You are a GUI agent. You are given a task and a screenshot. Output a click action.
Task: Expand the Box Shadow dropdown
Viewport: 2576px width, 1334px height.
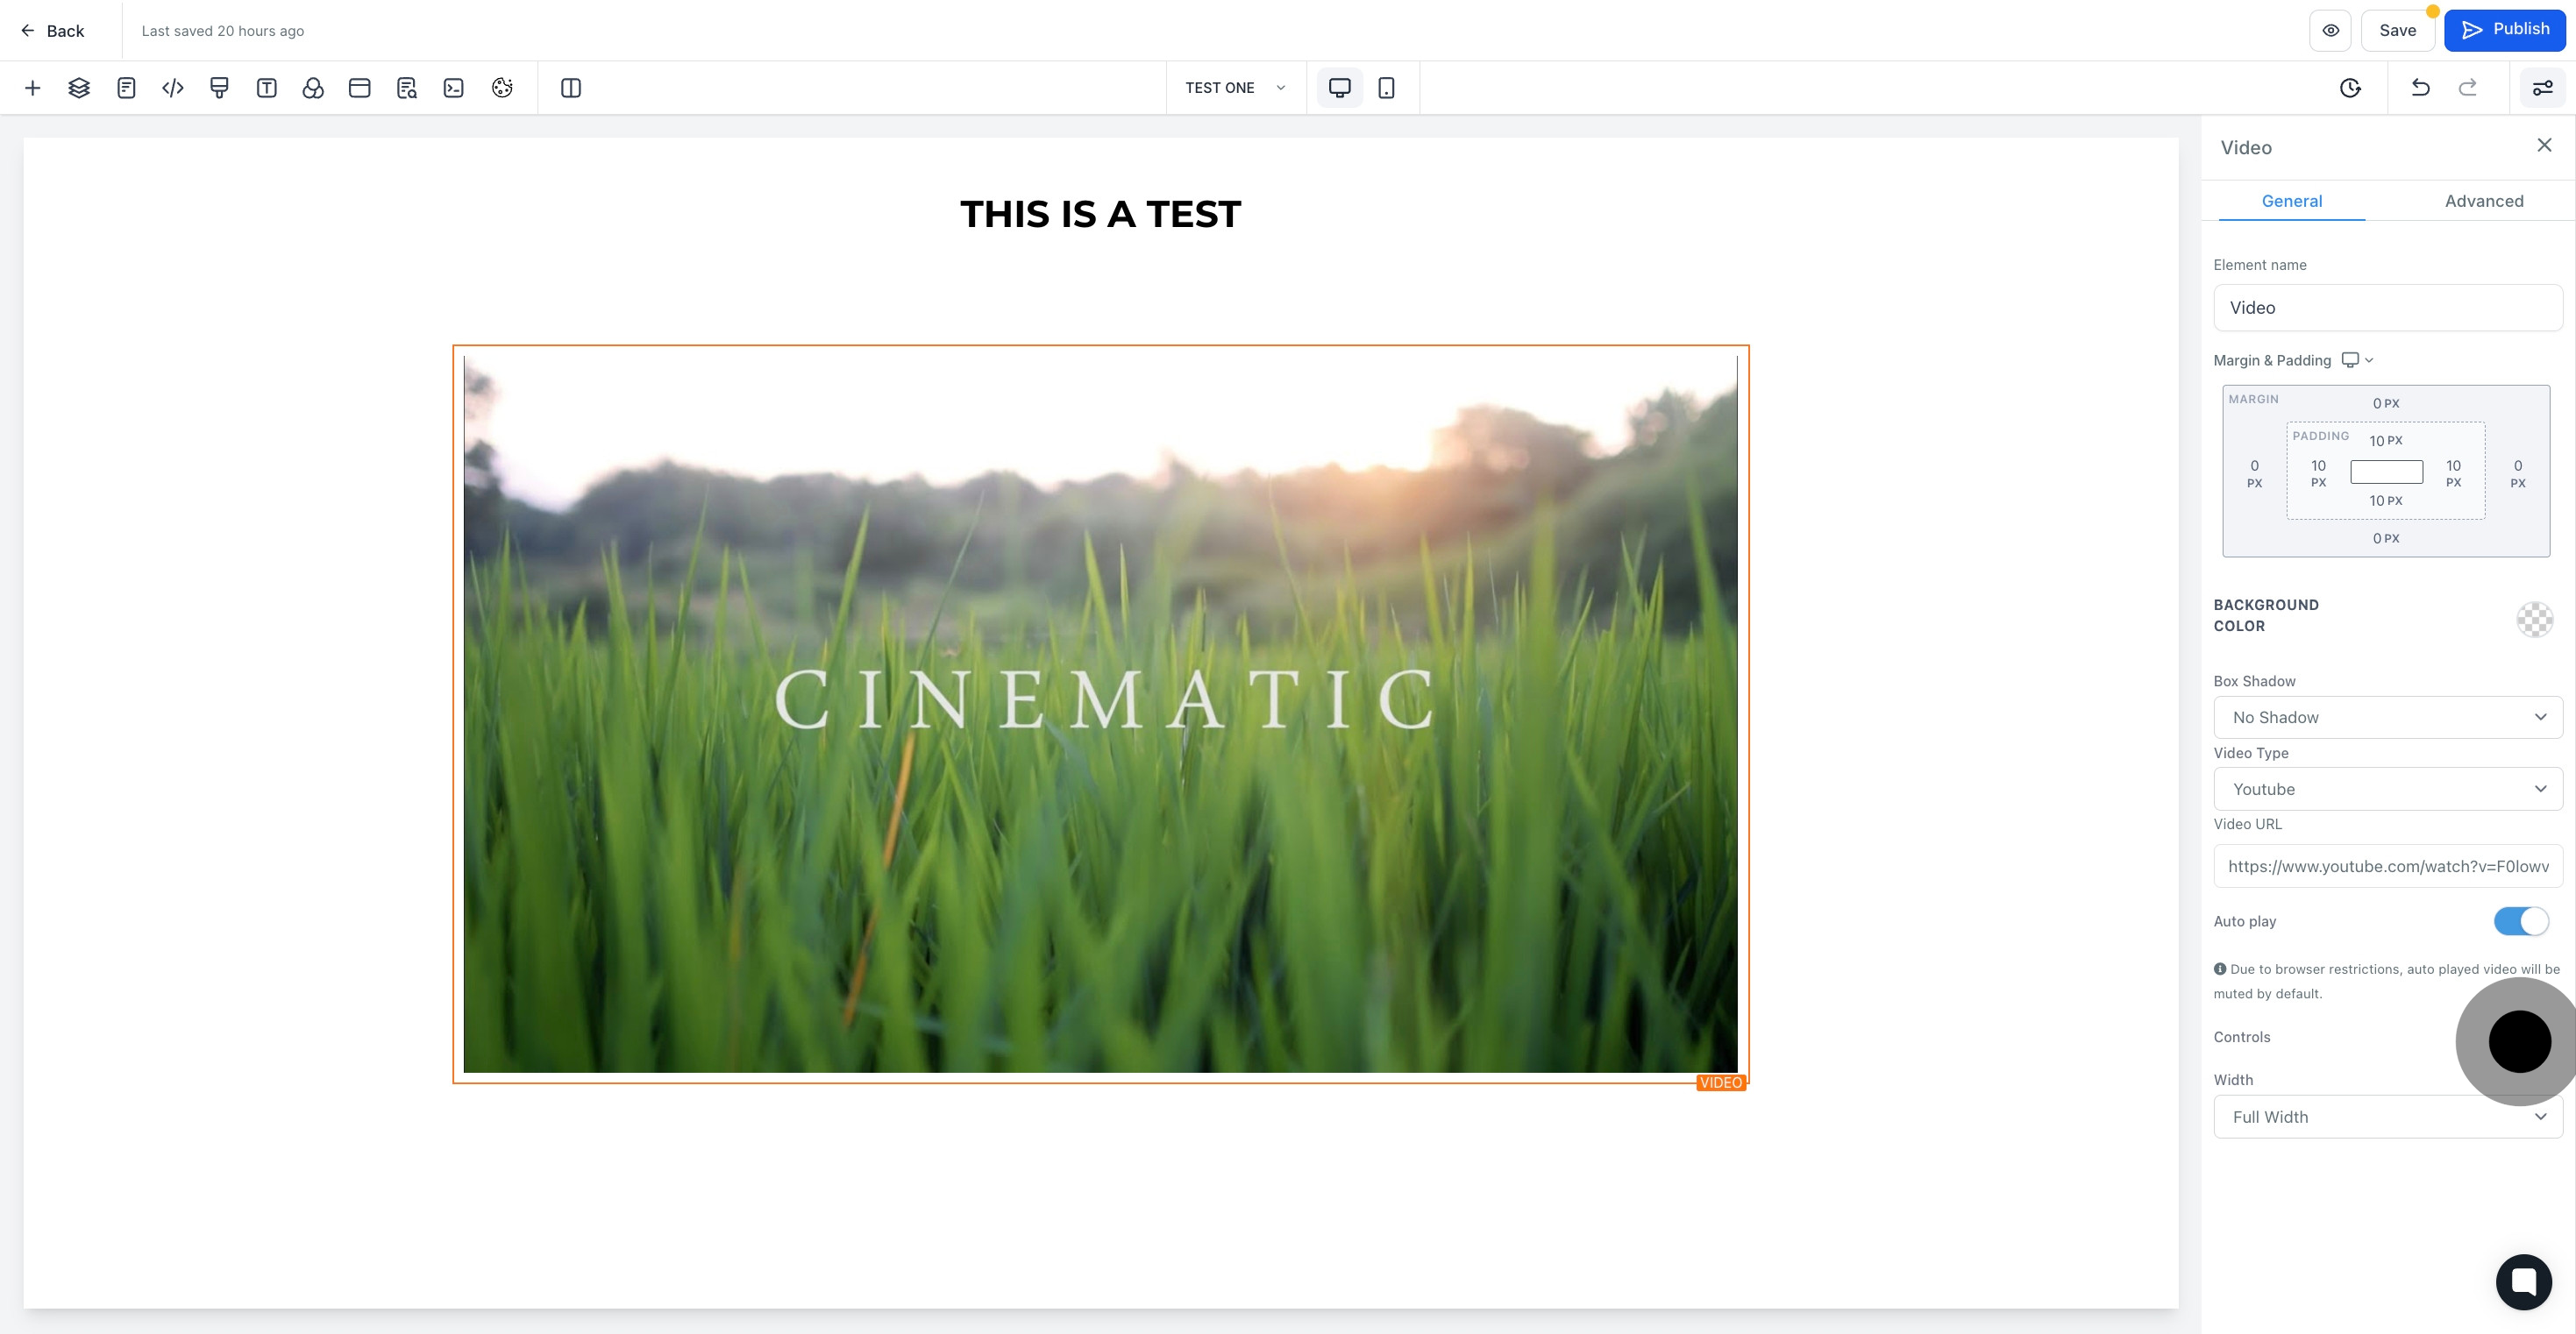coord(2388,717)
